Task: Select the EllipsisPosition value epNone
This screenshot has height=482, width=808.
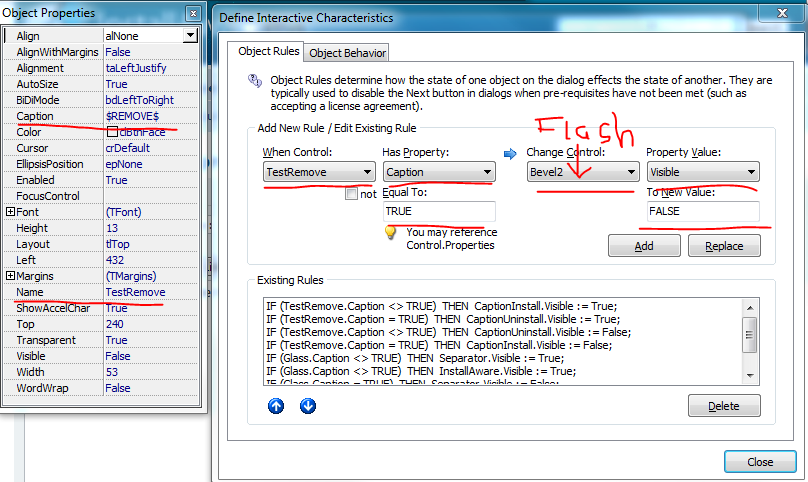Action: (x=124, y=164)
